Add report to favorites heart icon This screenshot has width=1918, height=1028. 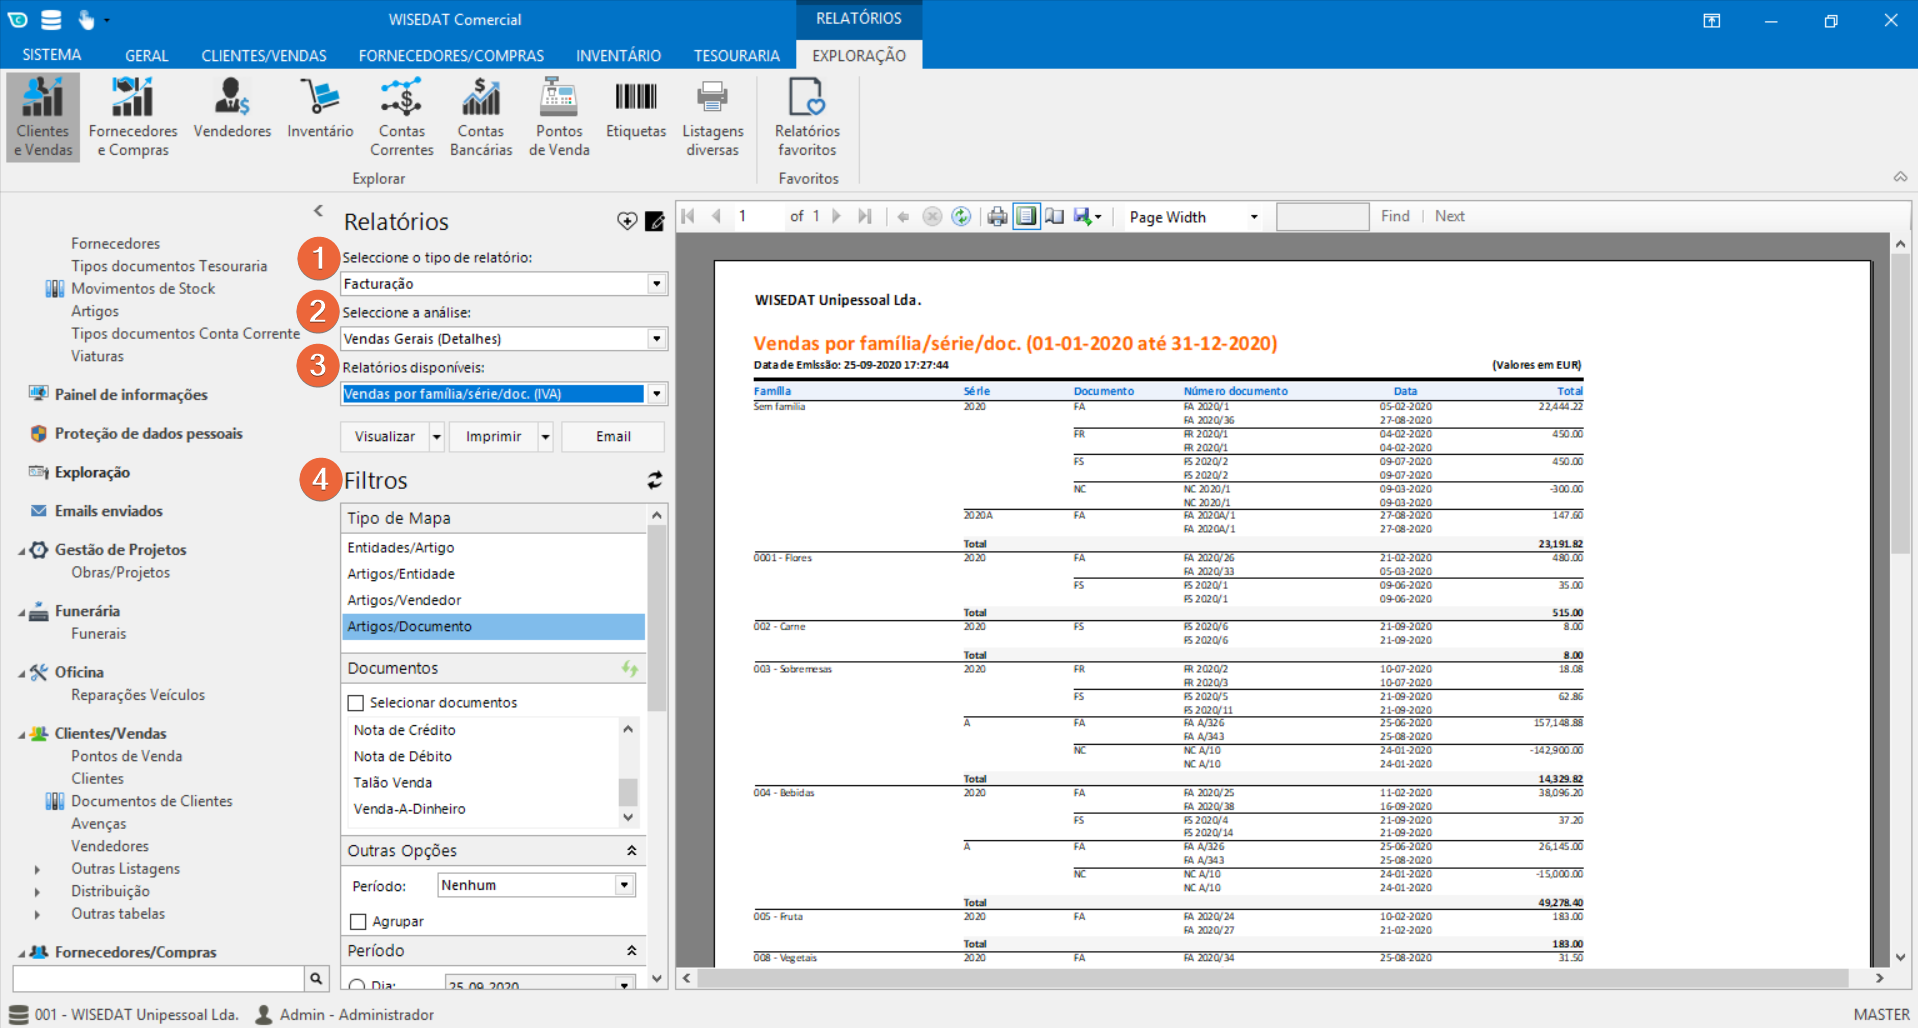[627, 221]
